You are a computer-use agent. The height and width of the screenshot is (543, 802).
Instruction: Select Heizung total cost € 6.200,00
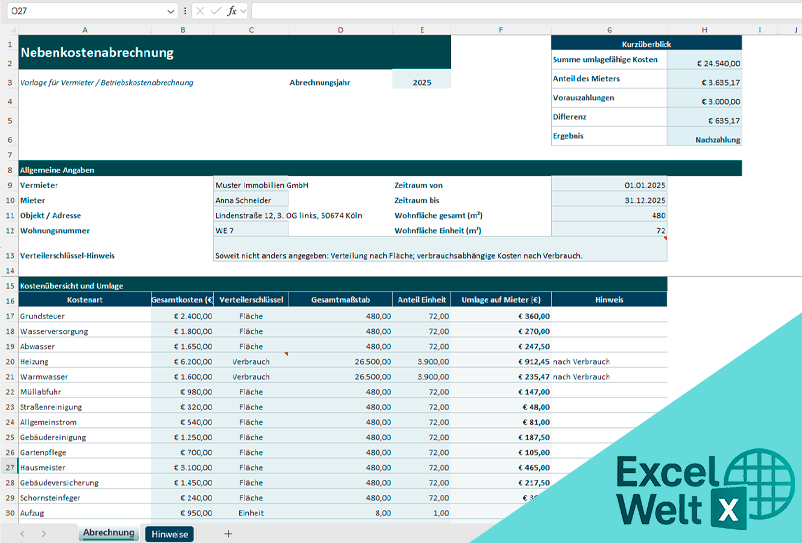(183, 361)
